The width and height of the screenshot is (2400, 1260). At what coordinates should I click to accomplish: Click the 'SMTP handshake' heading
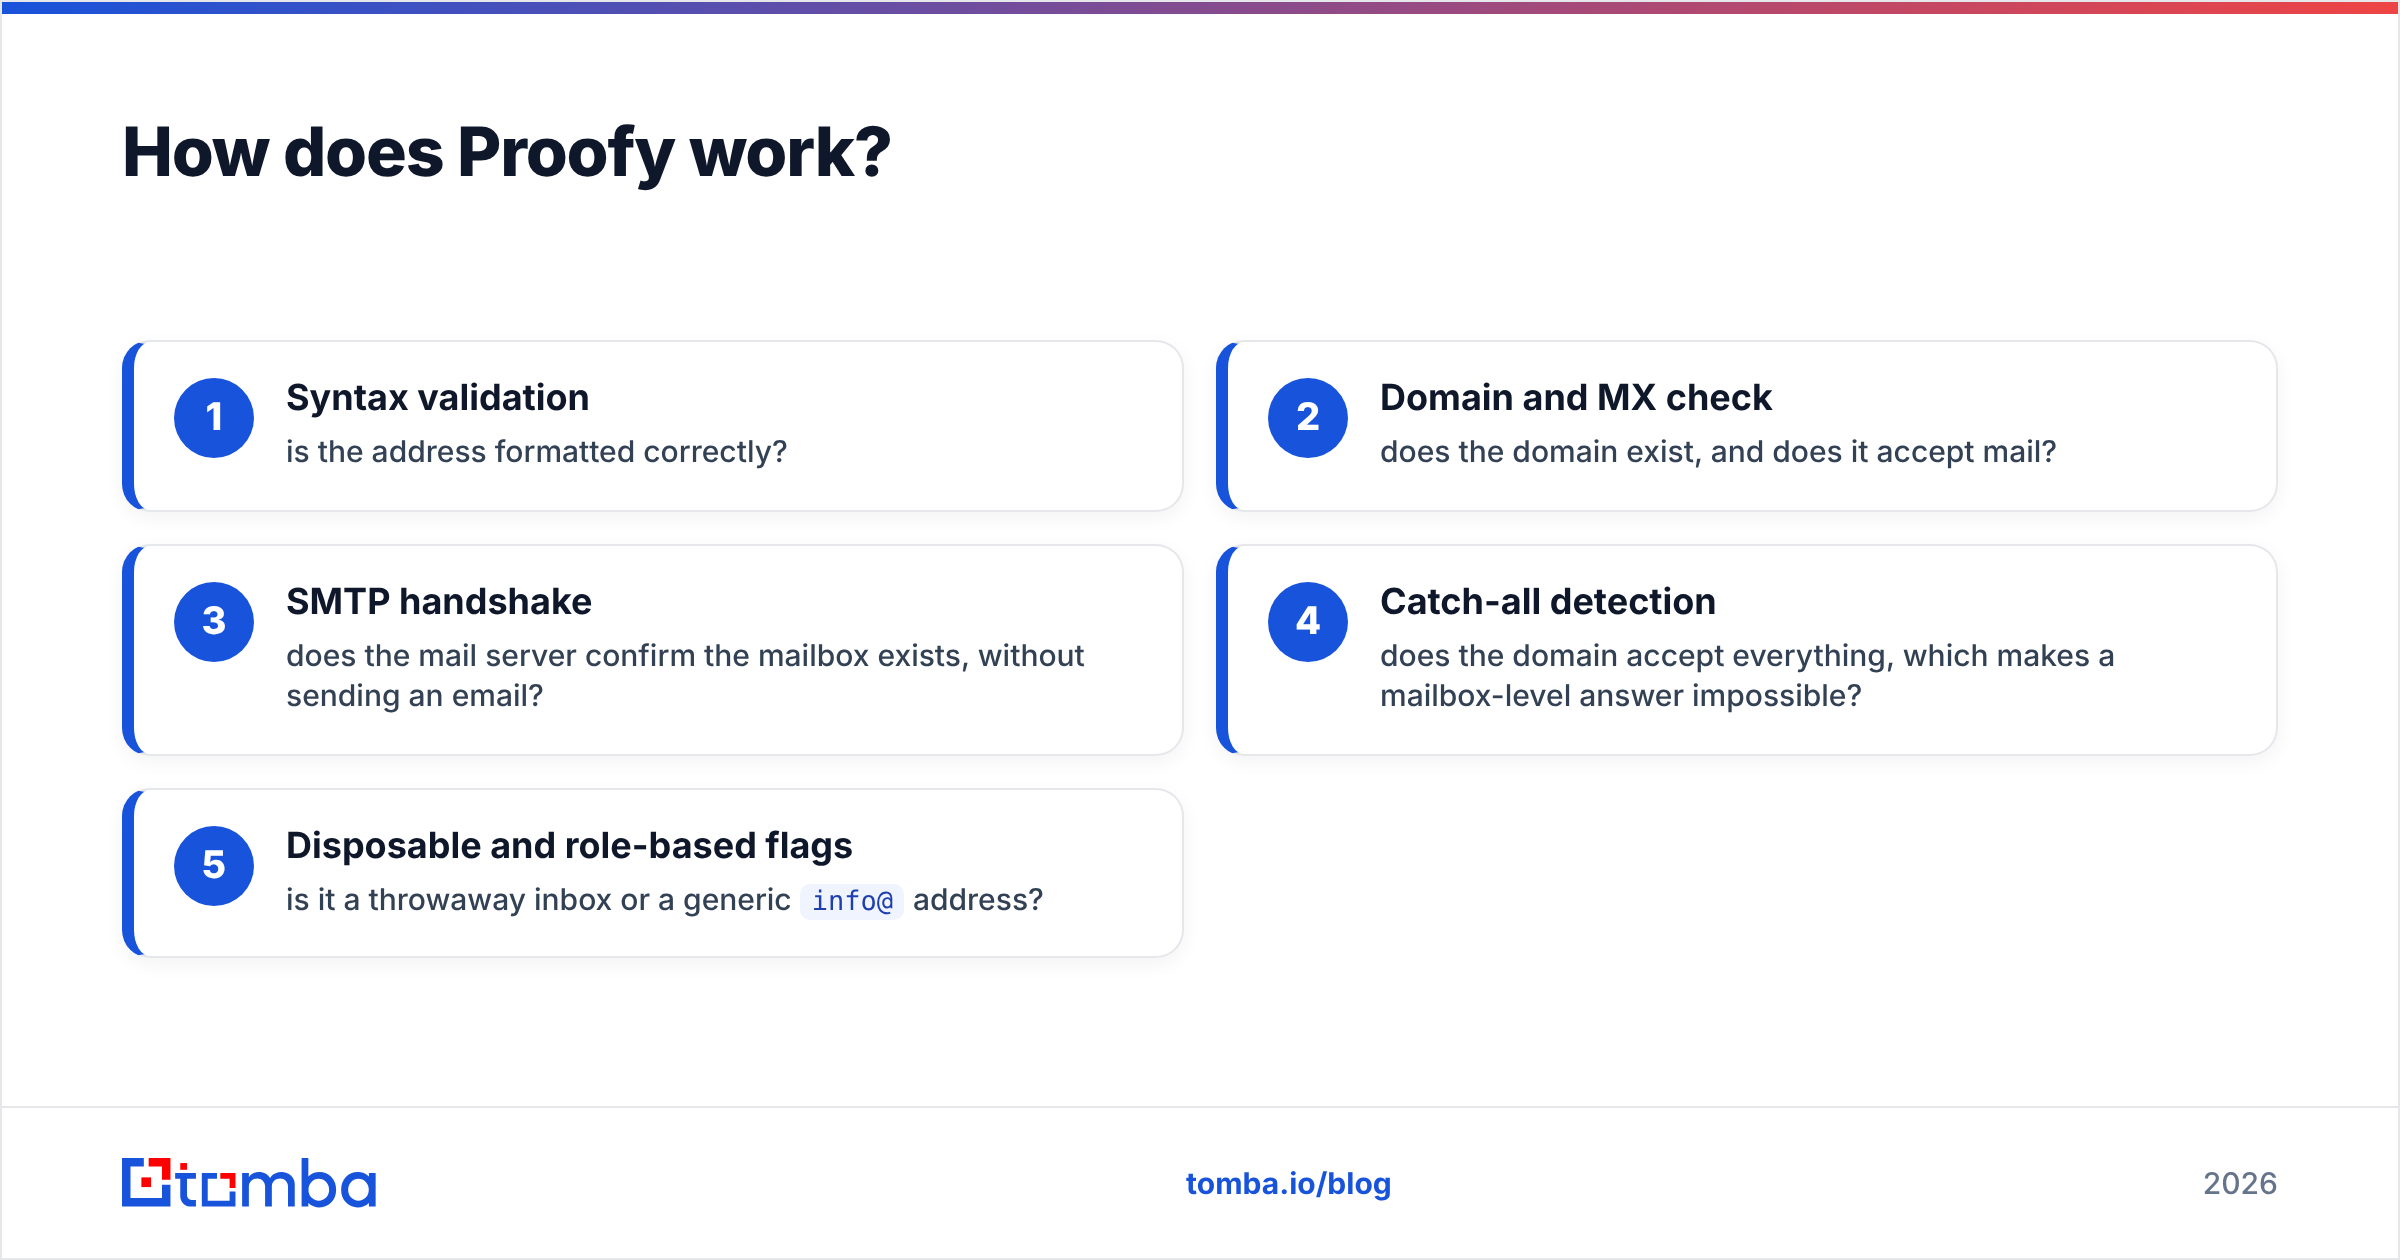pyautogui.click(x=439, y=602)
